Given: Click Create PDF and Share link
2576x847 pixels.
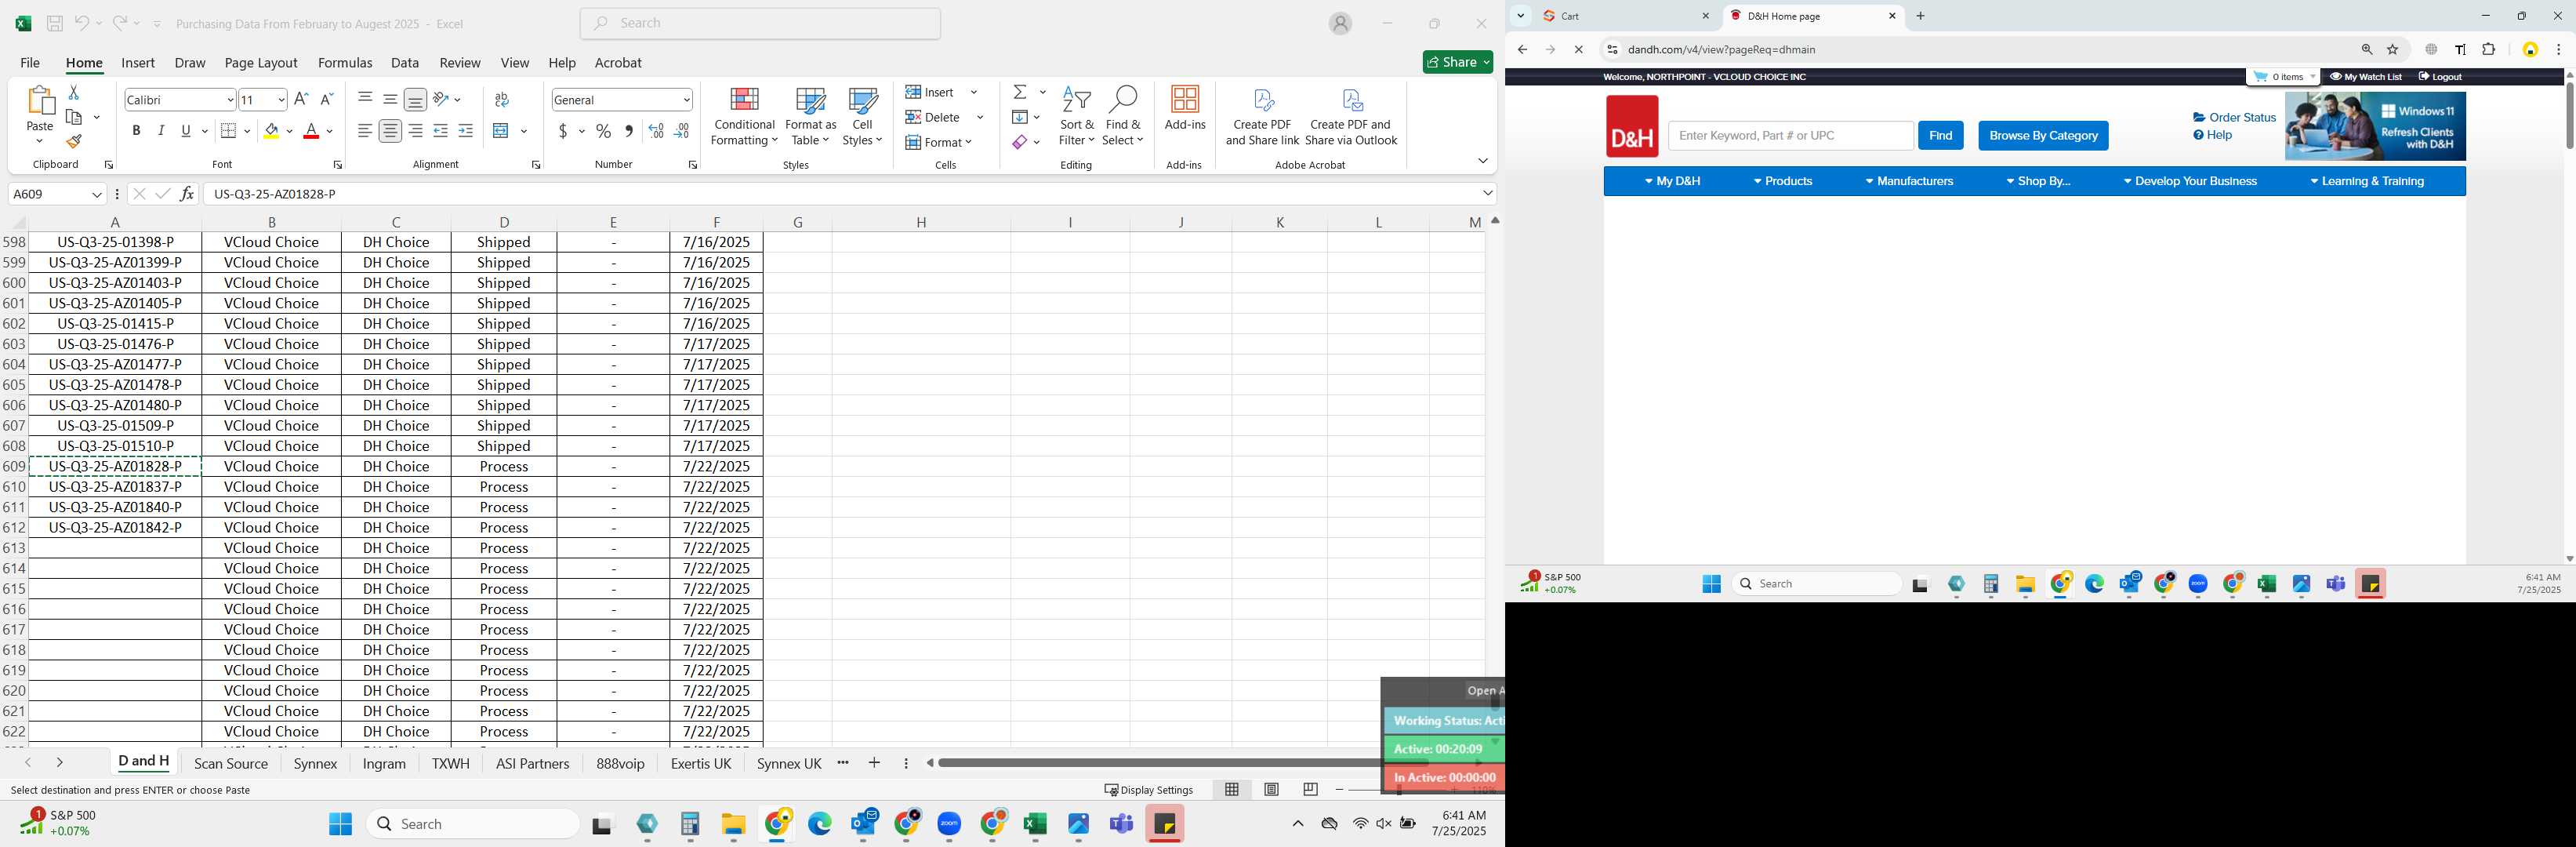Looking at the screenshot, I should [x=1262, y=117].
